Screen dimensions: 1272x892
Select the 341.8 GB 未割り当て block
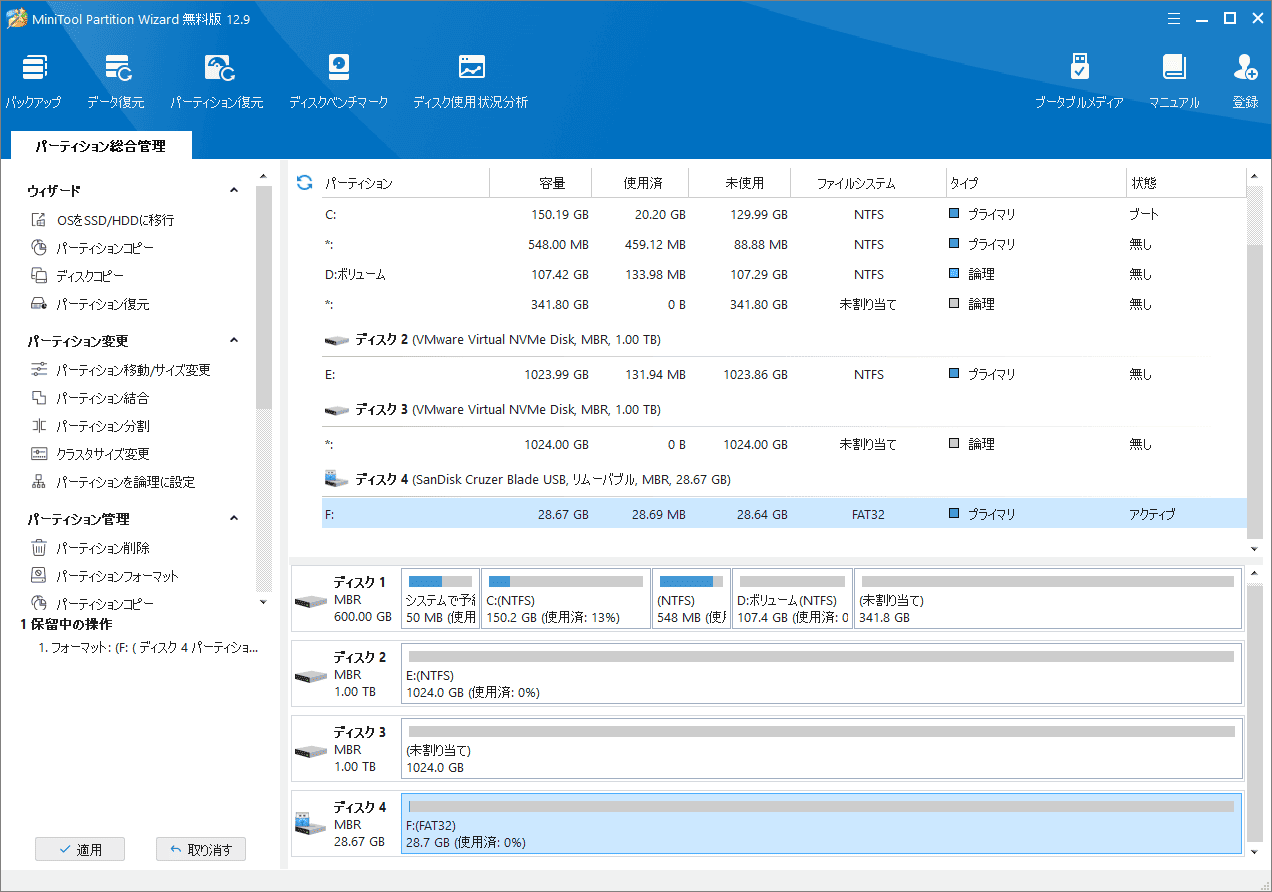(x=1047, y=599)
